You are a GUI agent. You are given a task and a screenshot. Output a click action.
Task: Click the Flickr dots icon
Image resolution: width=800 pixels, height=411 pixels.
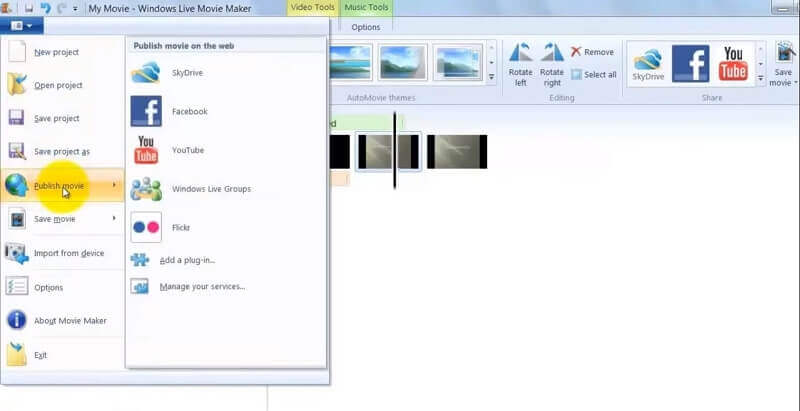click(146, 227)
